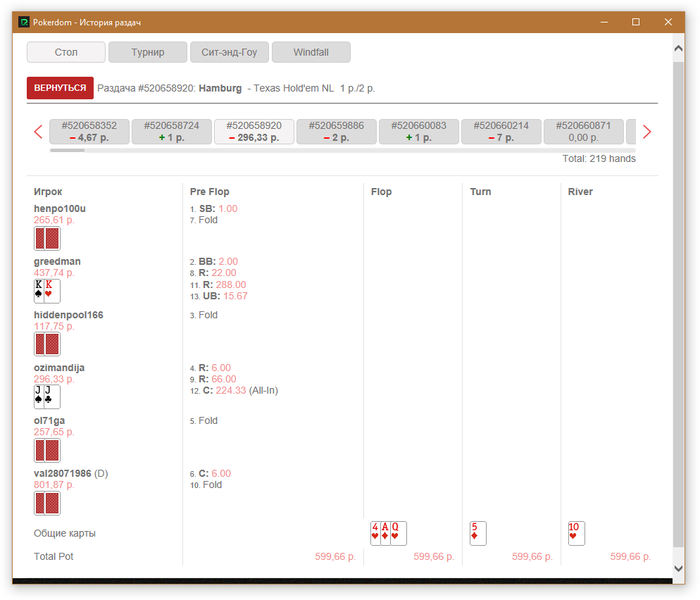Click the Turn column header
700x600 pixels.
click(x=480, y=192)
